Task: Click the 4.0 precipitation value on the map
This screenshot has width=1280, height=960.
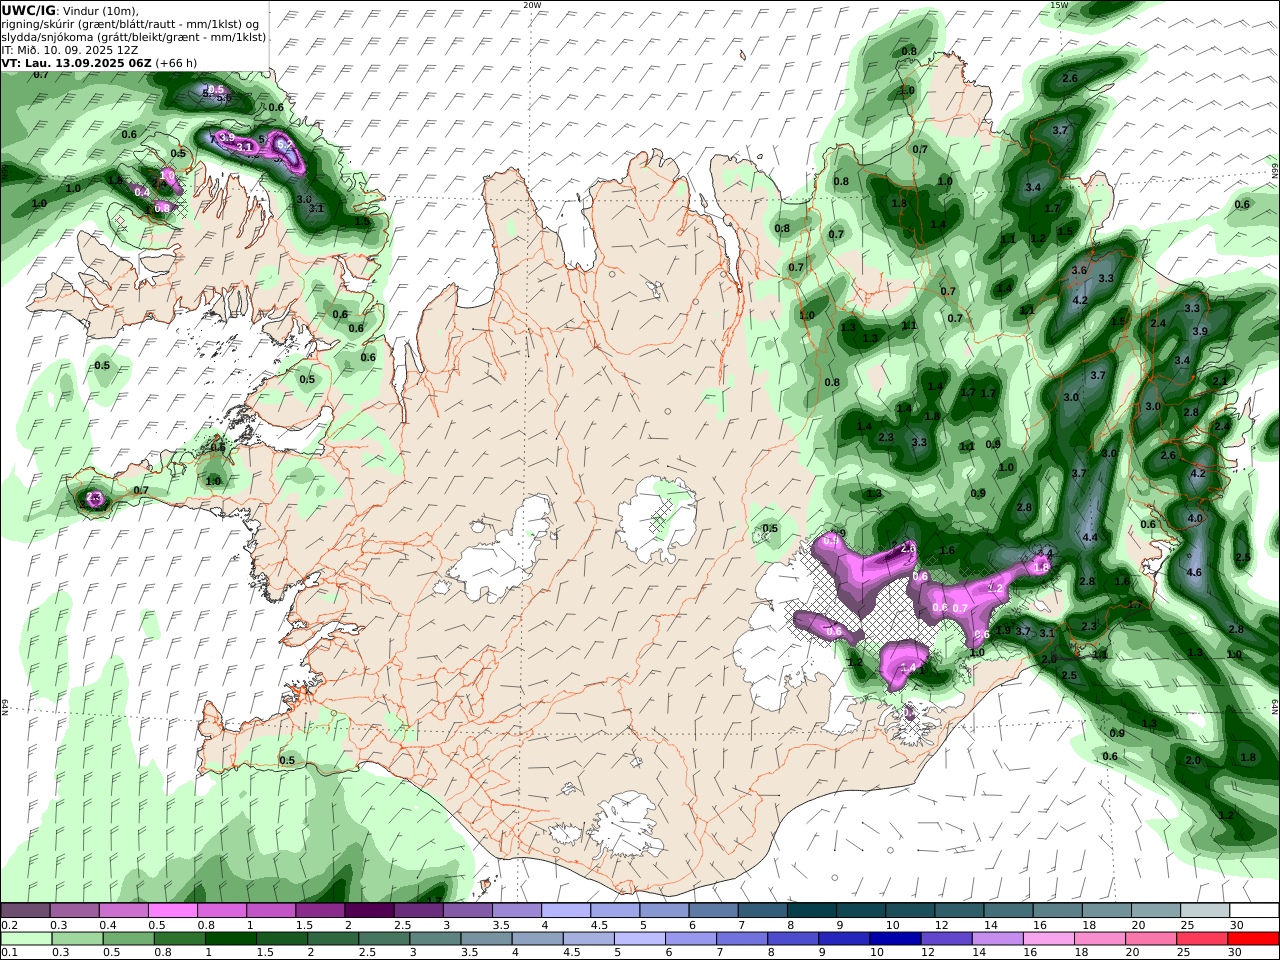Action: click(1195, 519)
